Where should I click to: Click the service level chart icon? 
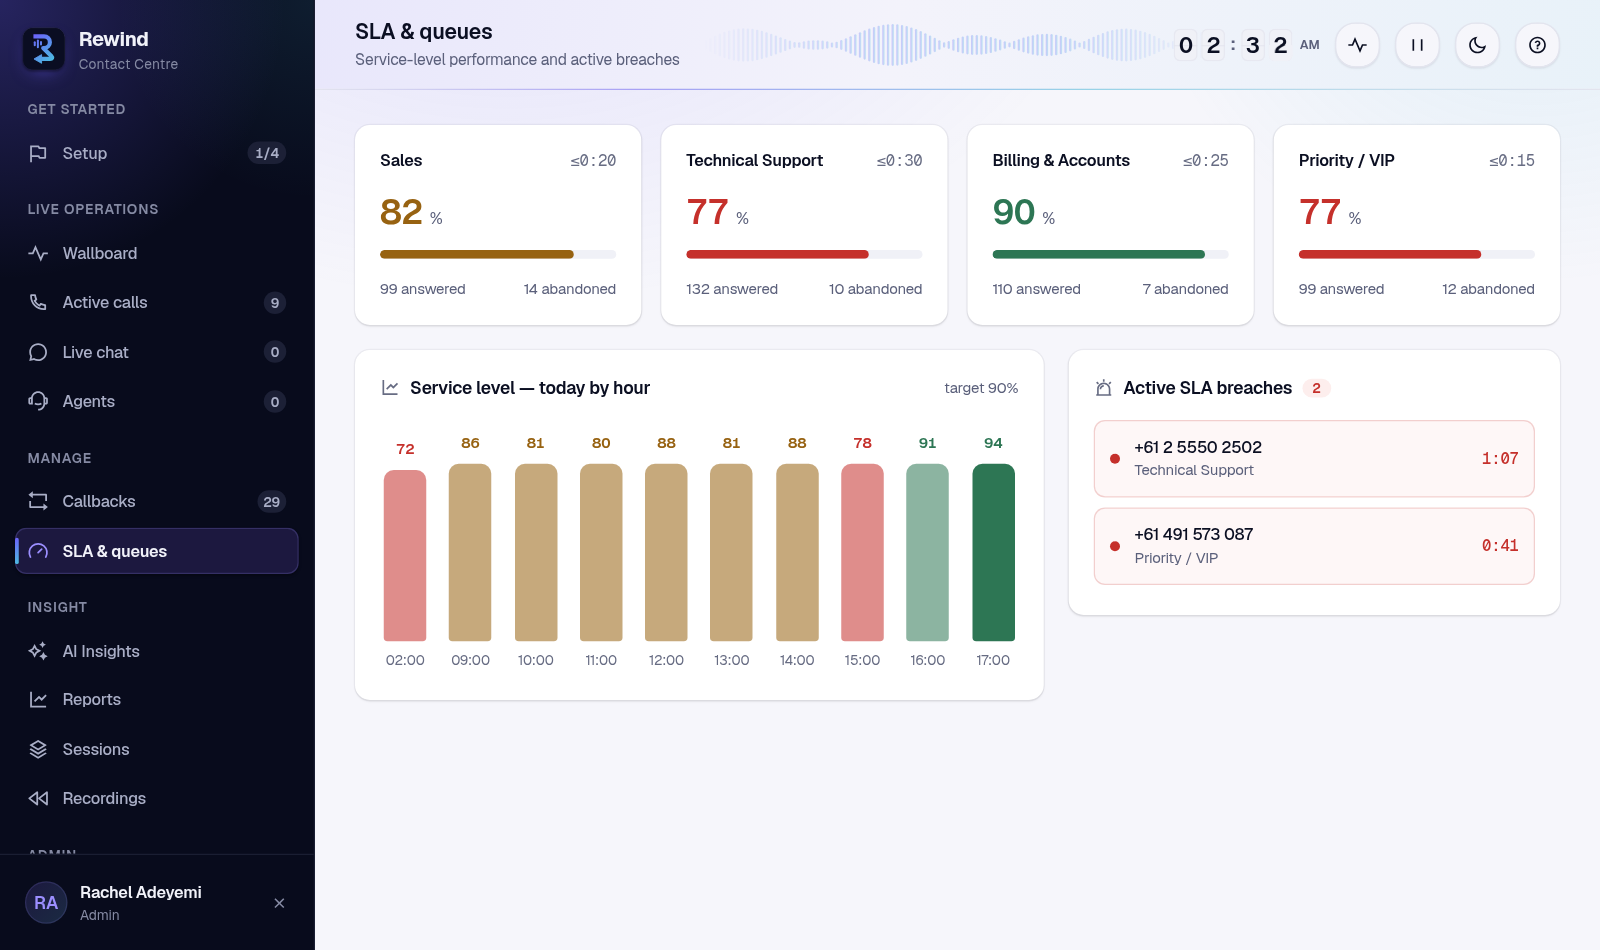[390, 388]
